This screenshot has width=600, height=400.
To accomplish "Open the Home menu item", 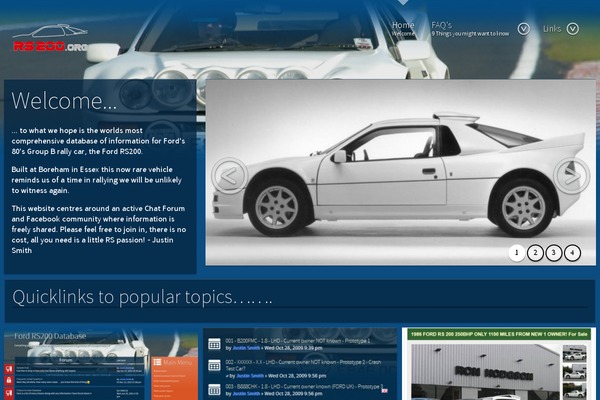I will tap(403, 29).
